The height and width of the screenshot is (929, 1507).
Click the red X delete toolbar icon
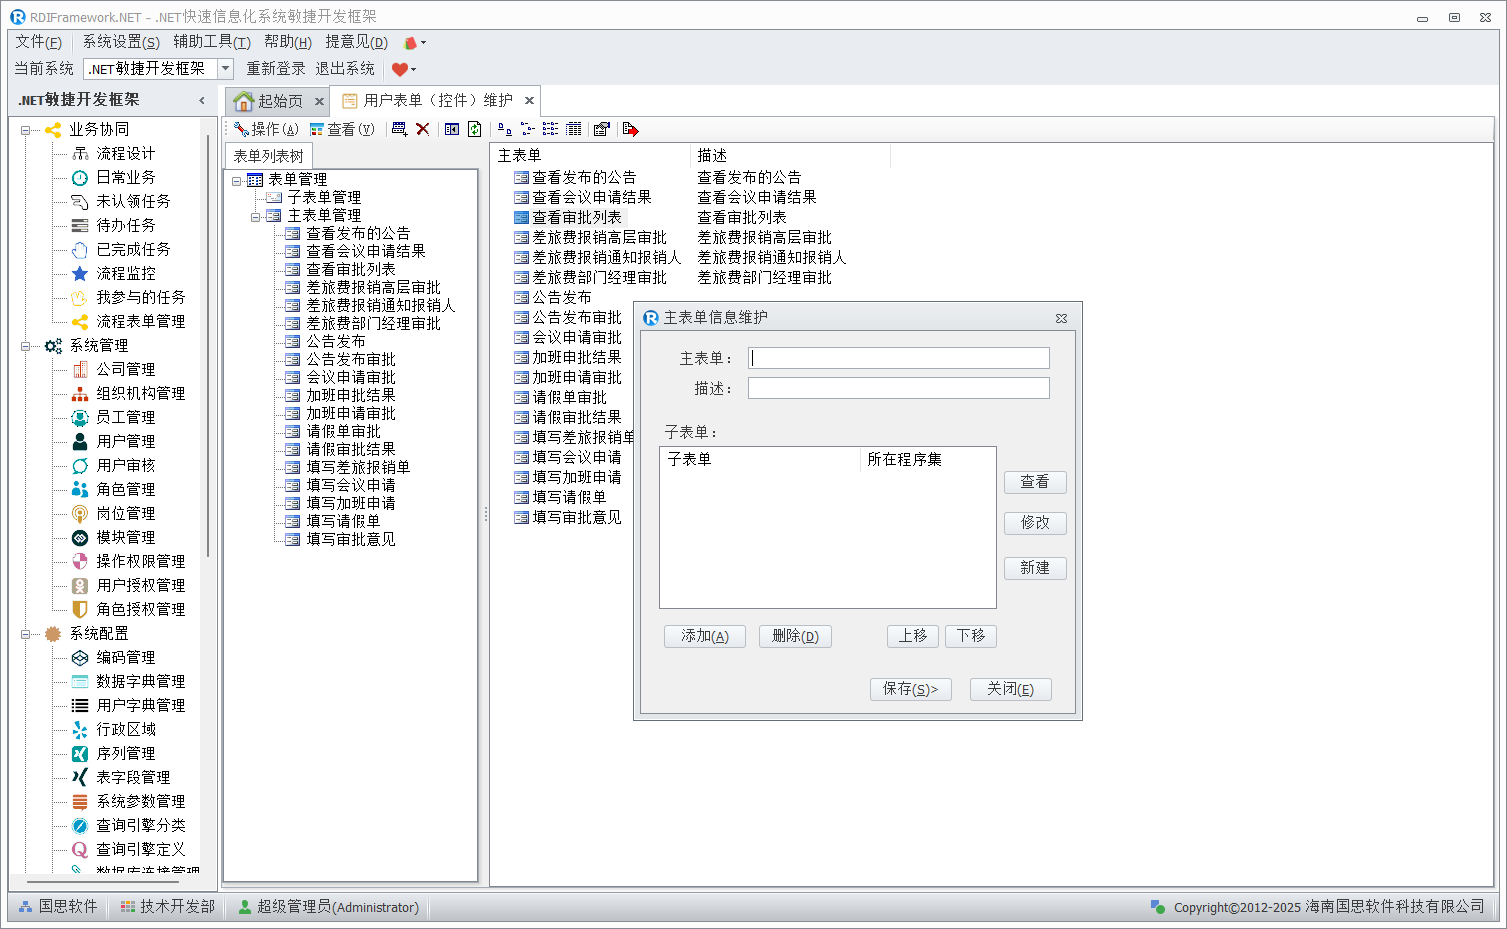pos(423,129)
